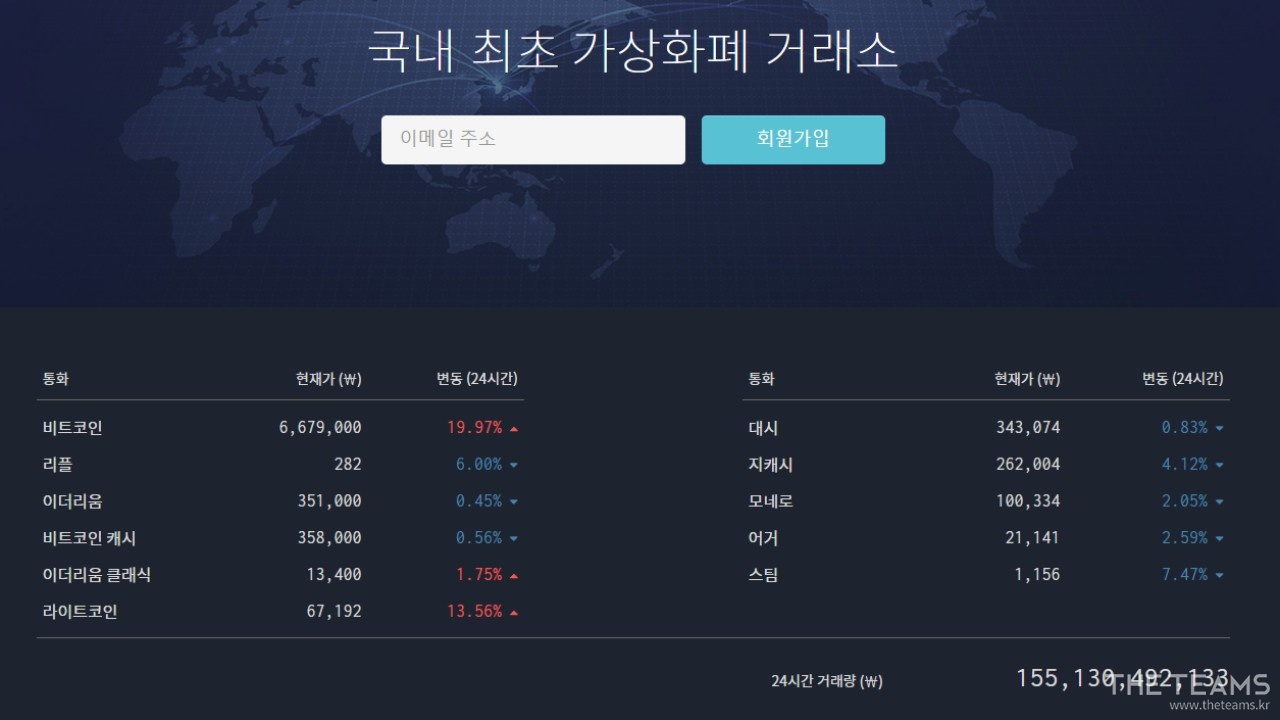Image resolution: width=1280 pixels, height=720 pixels.
Task: Click the down arrow next to 이더리움 0.45%
Action: 514,502
